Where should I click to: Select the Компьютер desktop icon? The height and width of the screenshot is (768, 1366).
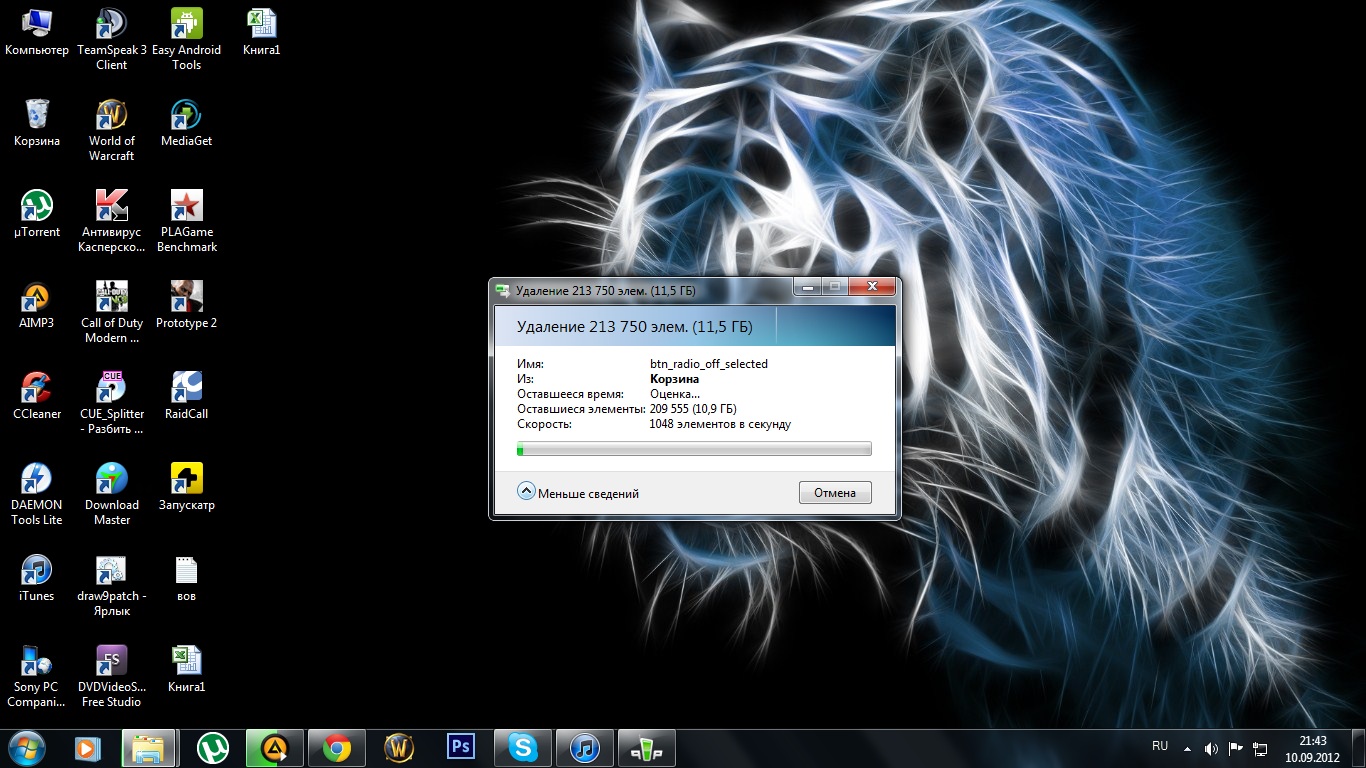point(37,32)
